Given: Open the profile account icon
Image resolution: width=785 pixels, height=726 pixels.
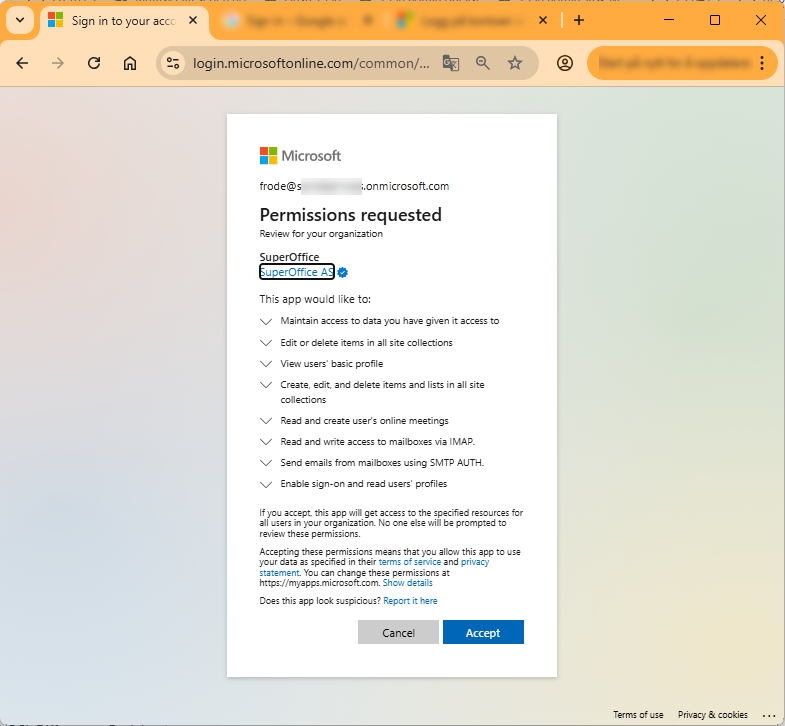Looking at the screenshot, I should (x=565, y=63).
